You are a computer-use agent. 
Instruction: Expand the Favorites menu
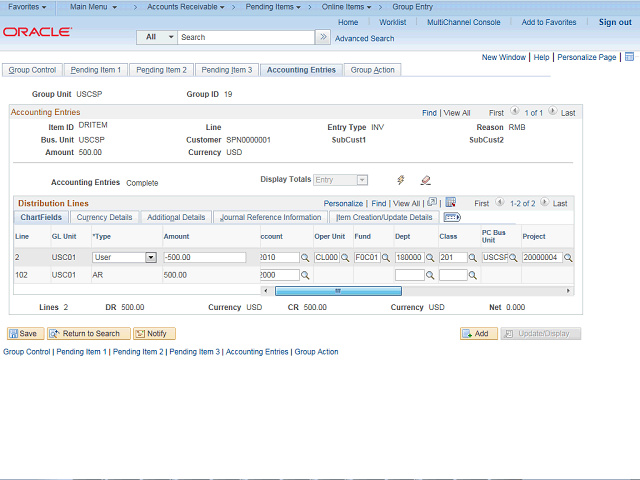pyautogui.click(x=27, y=7)
